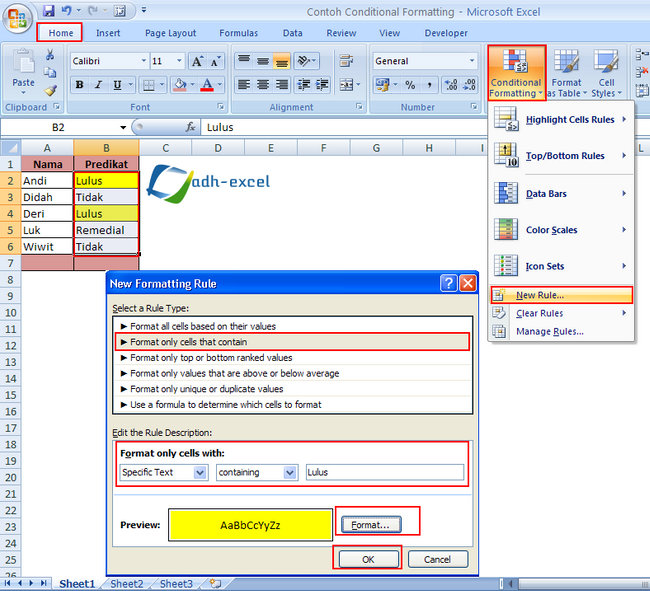
Task: Open the containing condition dropdown
Action: pos(290,472)
